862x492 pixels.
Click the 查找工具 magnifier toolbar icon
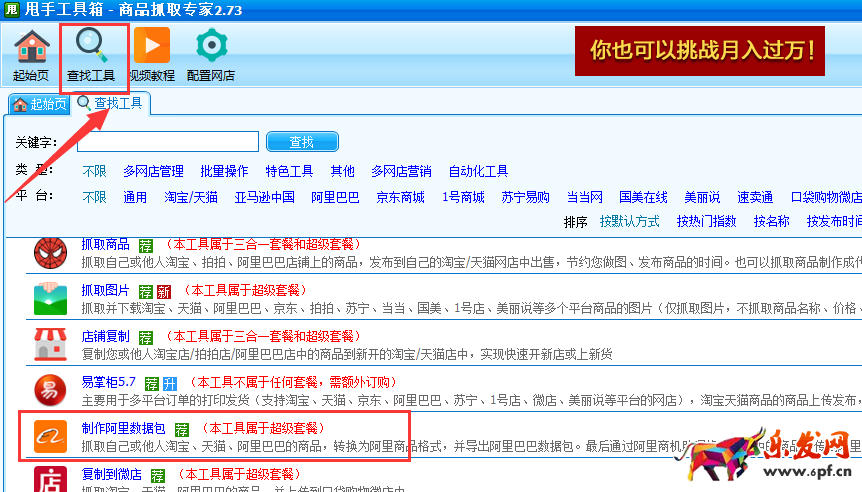pos(91,55)
